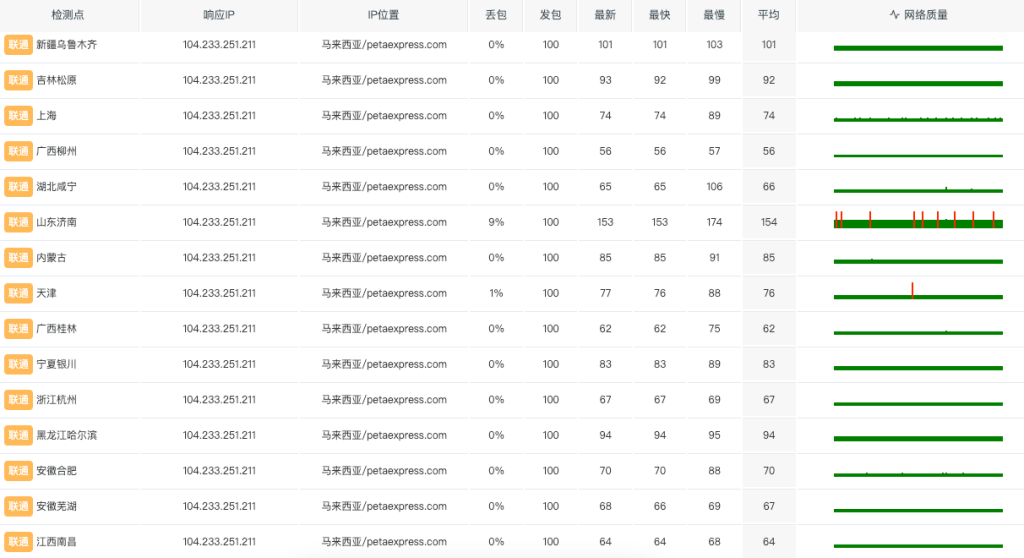Image resolution: width=1024 pixels, height=558 pixels.
Task: Click 山东济南 network quality chart with red spikes
Action: click(x=917, y=221)
